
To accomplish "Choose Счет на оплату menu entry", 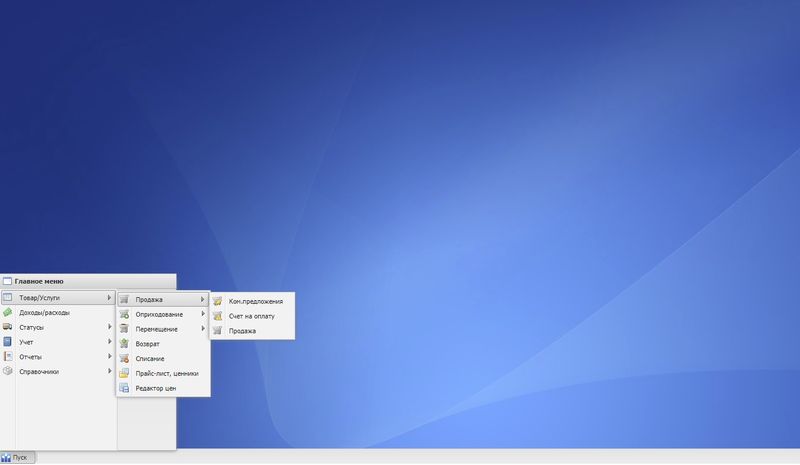I will (252, 316).
